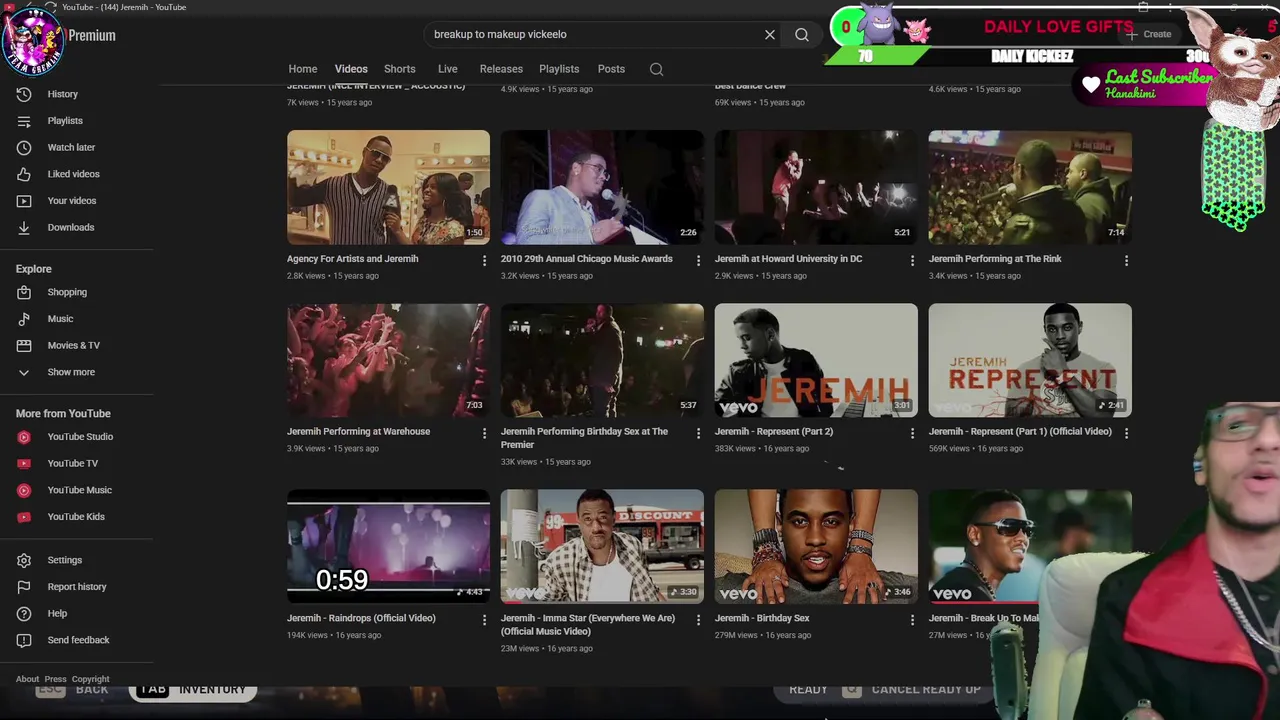This screenshot has width=1280, height=720.
Task: Switch to the Shorts channel tab
Action: [x=400, y=69]
